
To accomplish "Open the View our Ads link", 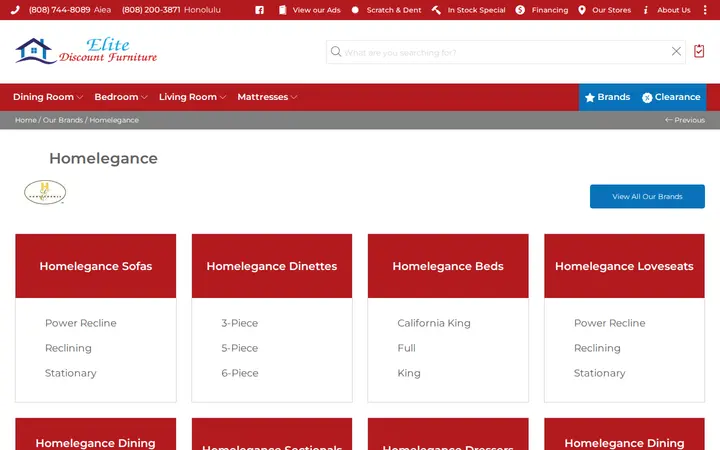I will [316, 10].
